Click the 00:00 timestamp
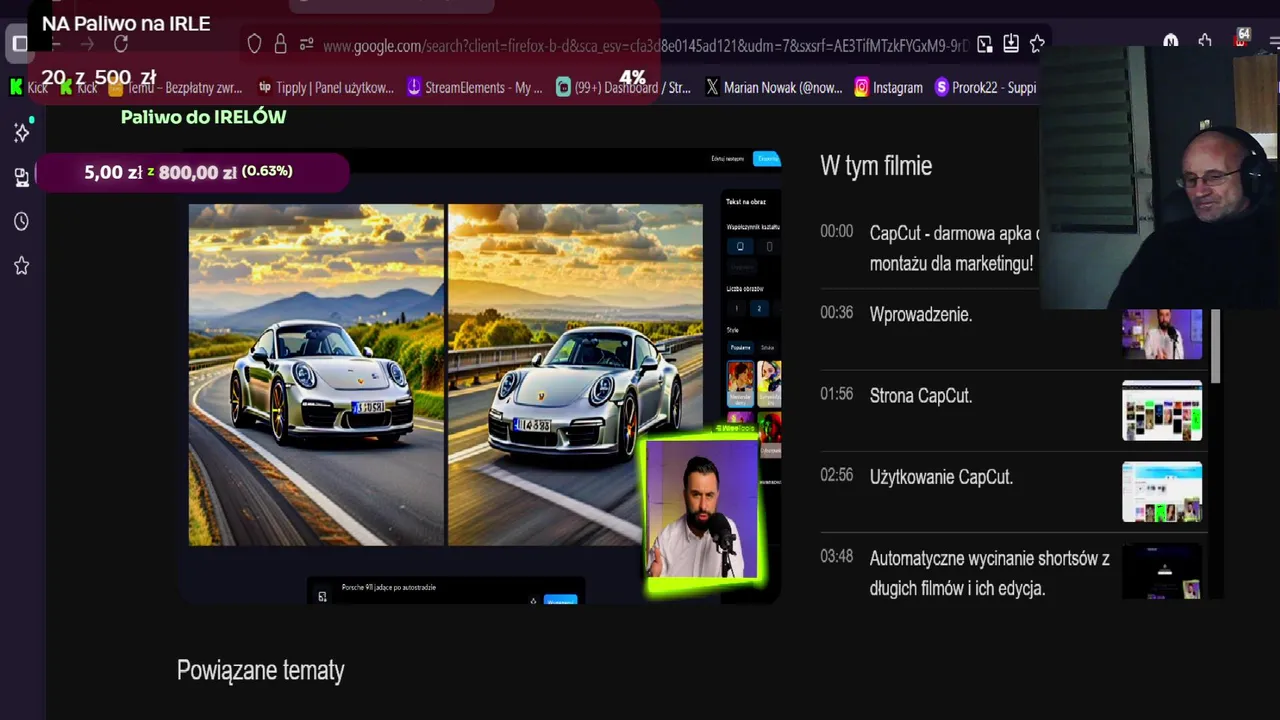Viewport: 1280px width, 720px height. tap(837, 231)
